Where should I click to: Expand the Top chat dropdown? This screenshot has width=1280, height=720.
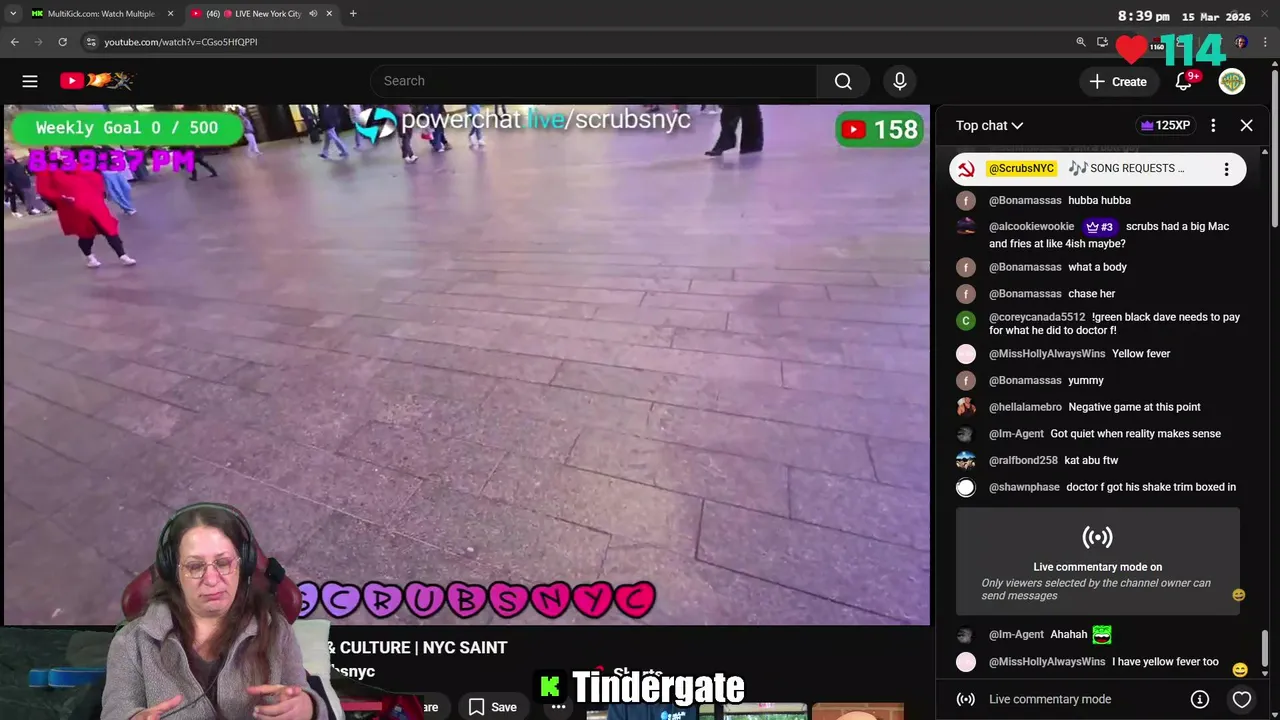pyautogui.click(x=989, y=125)
